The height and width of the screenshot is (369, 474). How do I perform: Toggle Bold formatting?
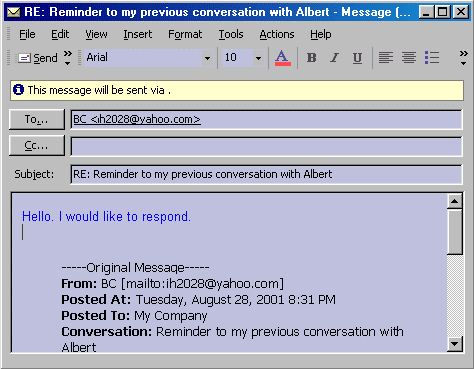(x=312, y=58)
